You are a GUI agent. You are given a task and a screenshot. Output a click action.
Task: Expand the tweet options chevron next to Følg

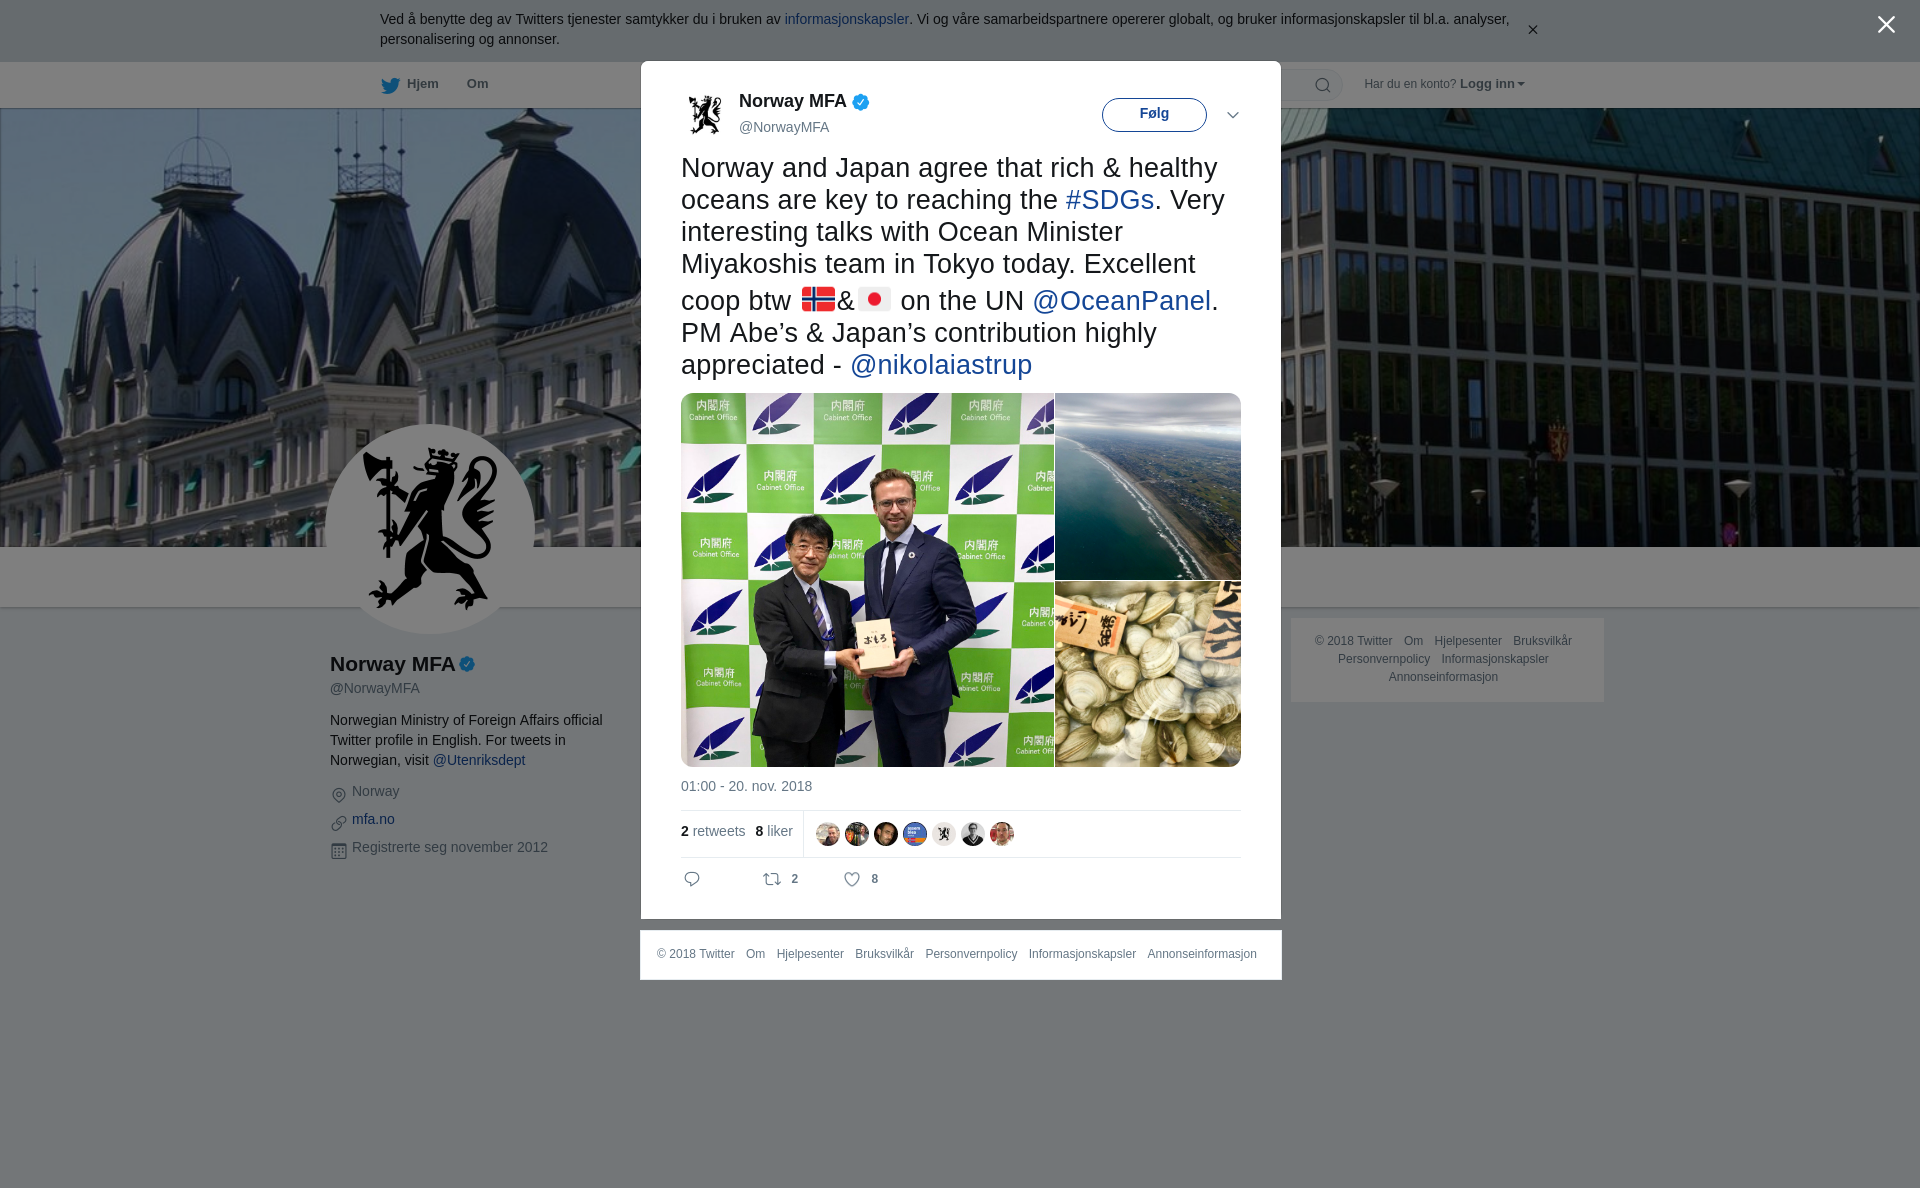point(1233,115)
